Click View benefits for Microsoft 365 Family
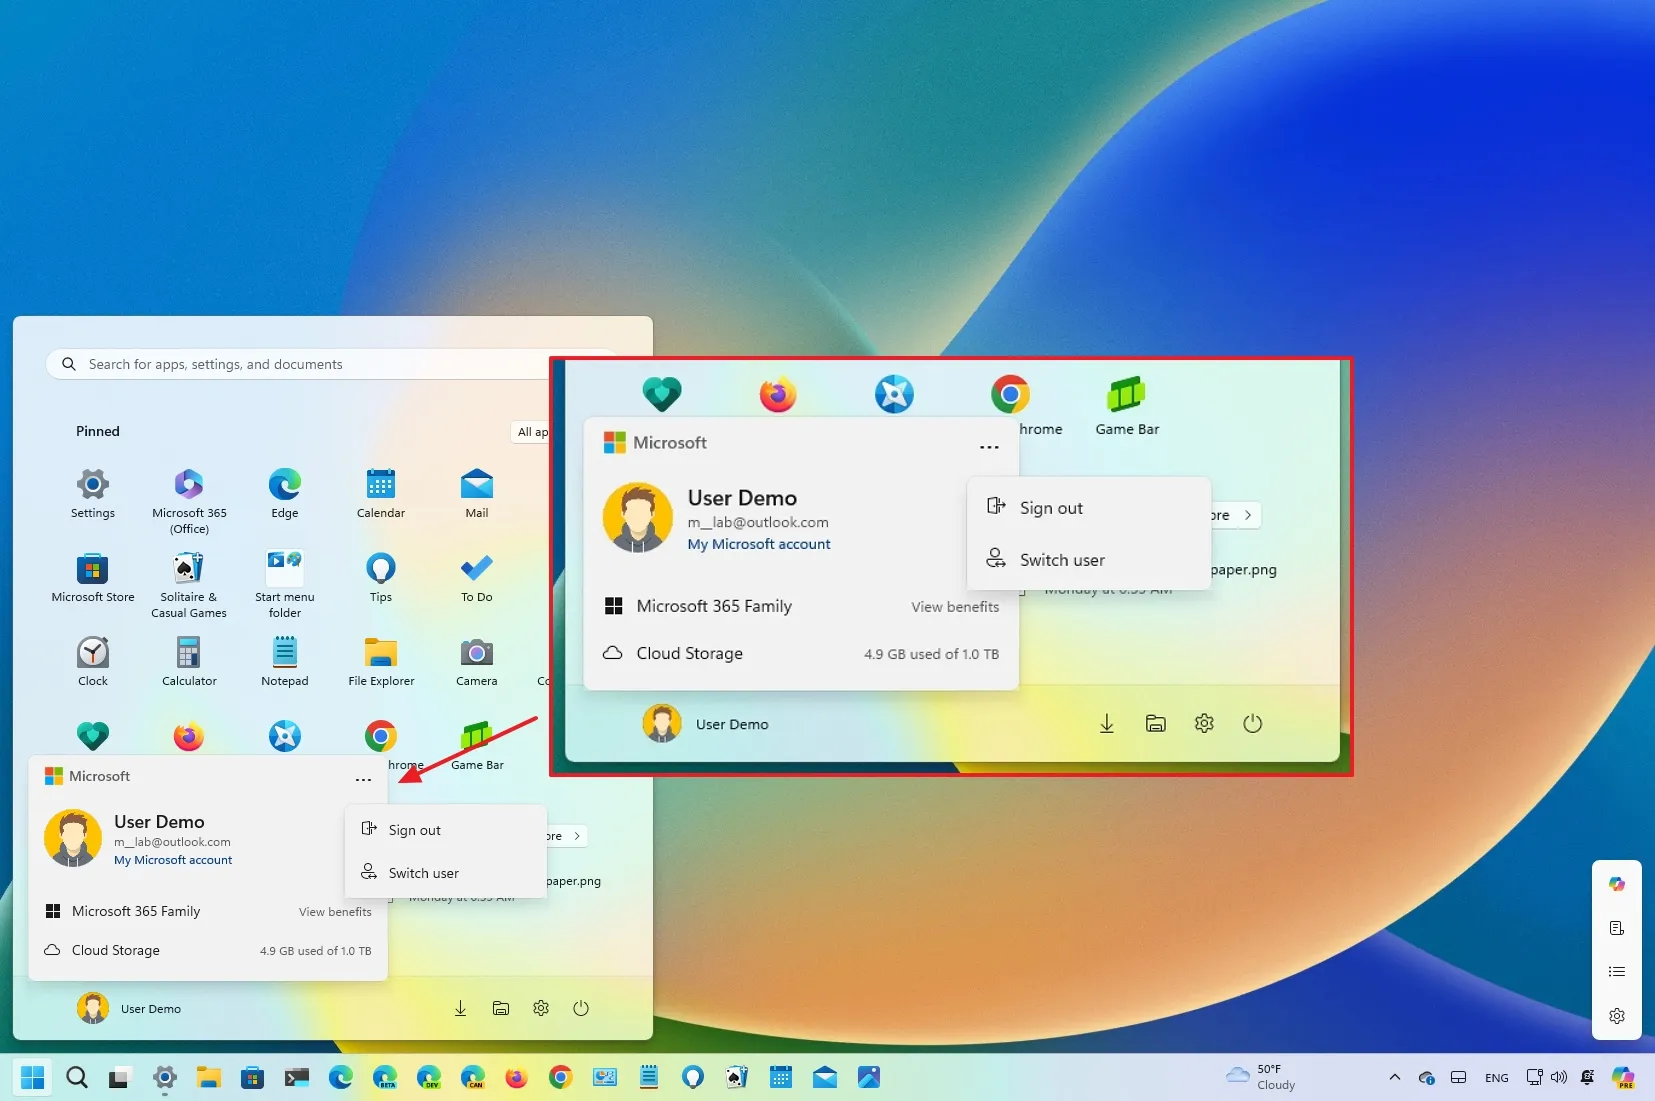 [x=334, y=911]
